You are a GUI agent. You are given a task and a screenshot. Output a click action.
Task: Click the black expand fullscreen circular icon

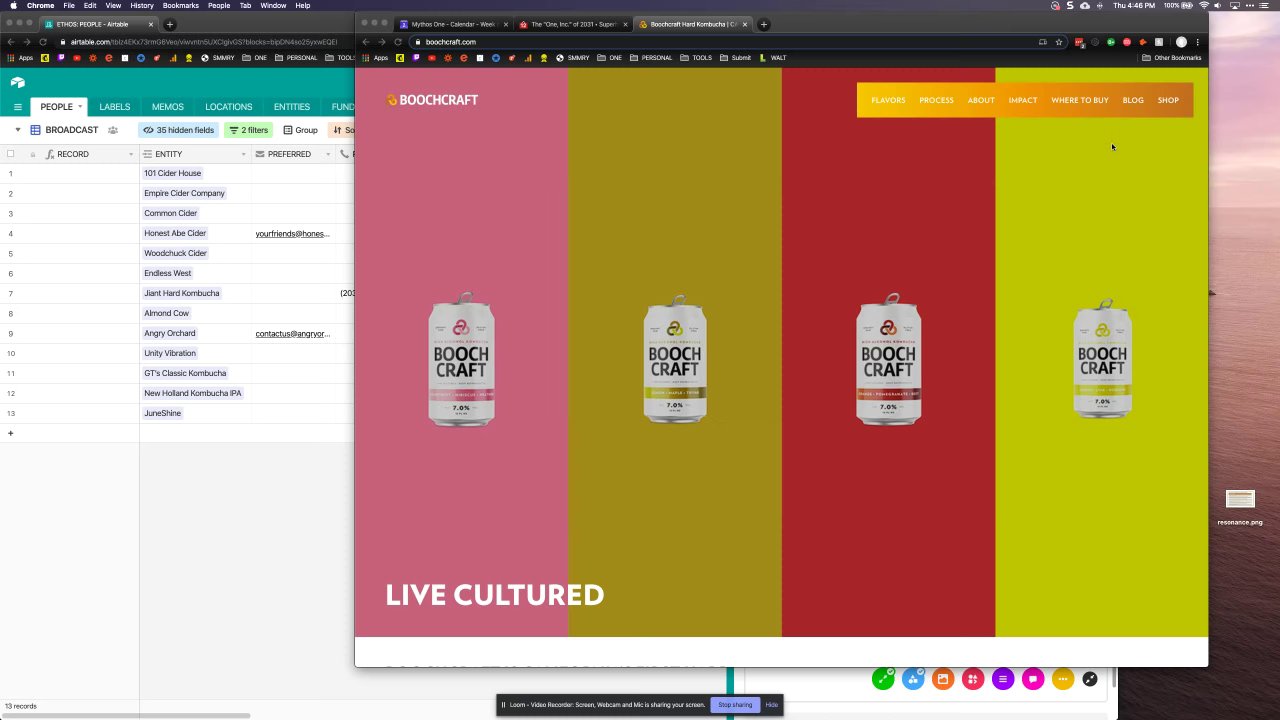coord(1090,679)
